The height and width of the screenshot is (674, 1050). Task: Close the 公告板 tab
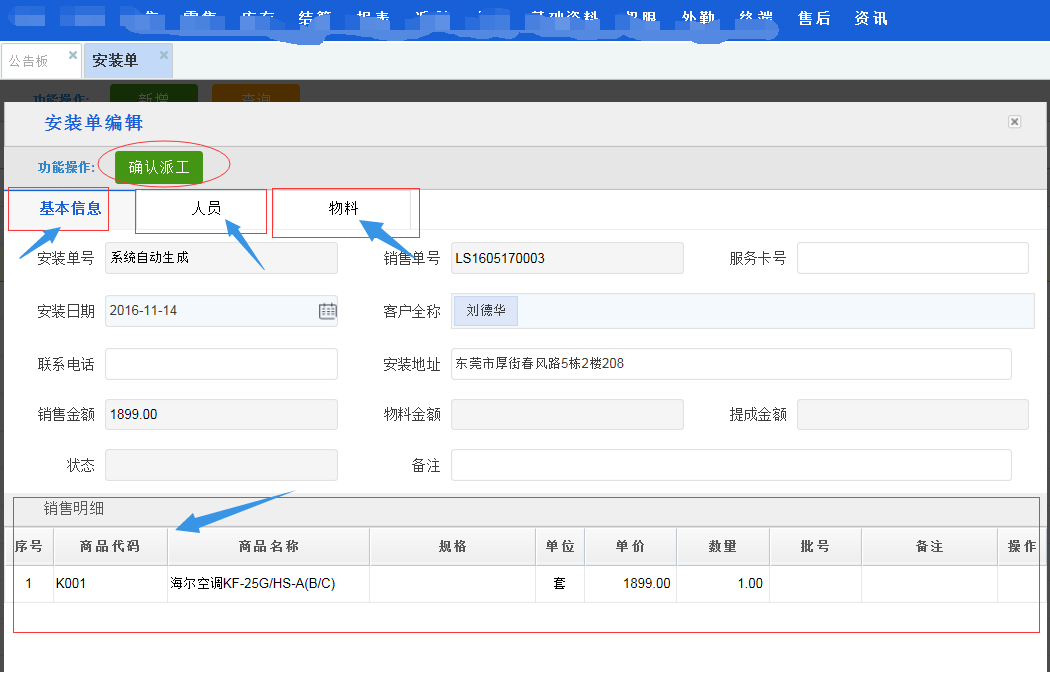click(73, 55)
